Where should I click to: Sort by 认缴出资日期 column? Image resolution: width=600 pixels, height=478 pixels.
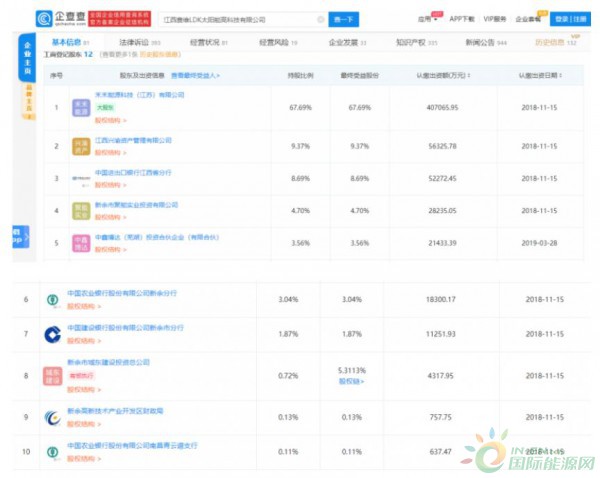[540, 75]
